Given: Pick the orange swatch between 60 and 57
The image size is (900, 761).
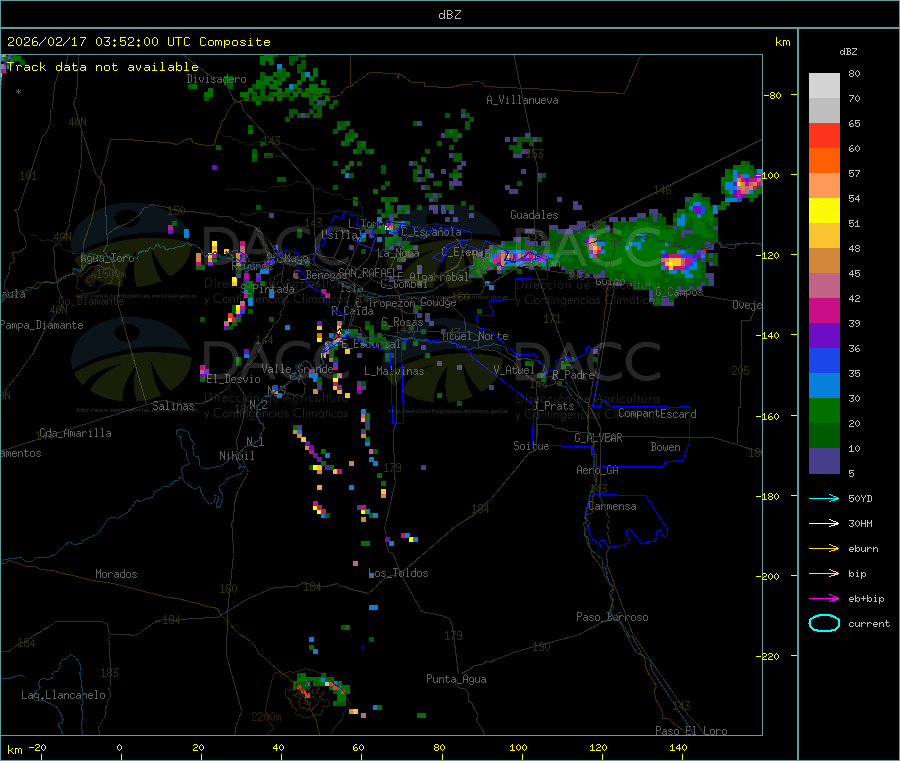Looking at the screenshot, I should pos(824,161).
